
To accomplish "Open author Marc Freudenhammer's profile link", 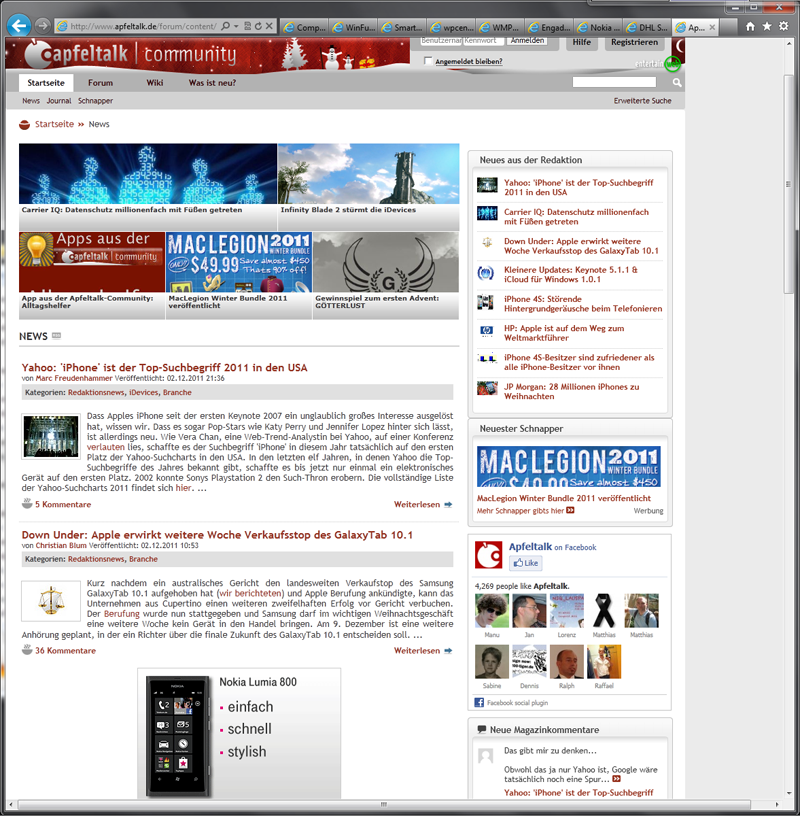I will [x=74, y=378].
